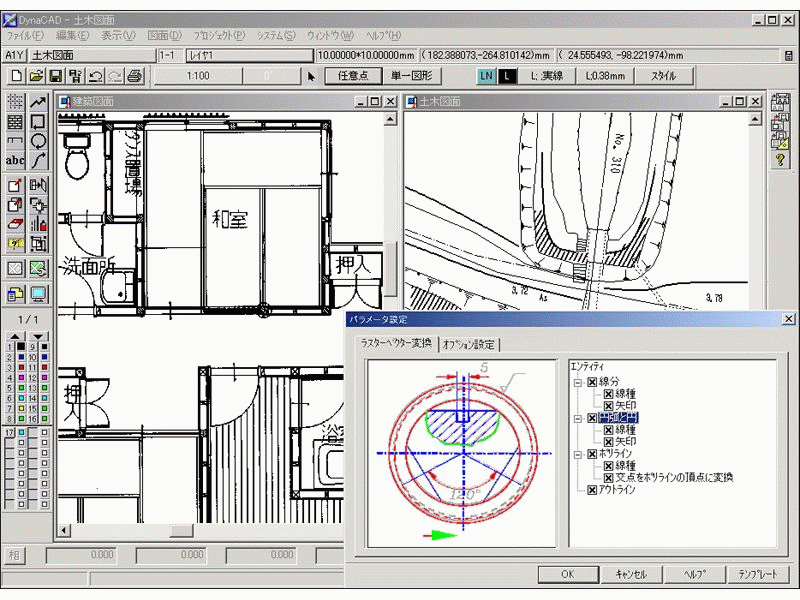The width and height of the screenshot is (800, 600).
Task: Switch to the オプション設定 tab
Action: (470, 344)
